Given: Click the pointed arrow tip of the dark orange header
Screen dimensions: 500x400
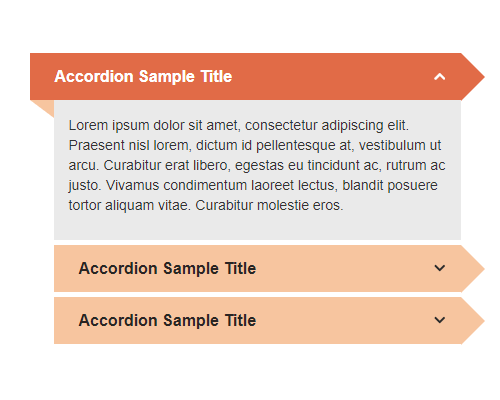Looking at the screenshot, I should pos(473,77).
